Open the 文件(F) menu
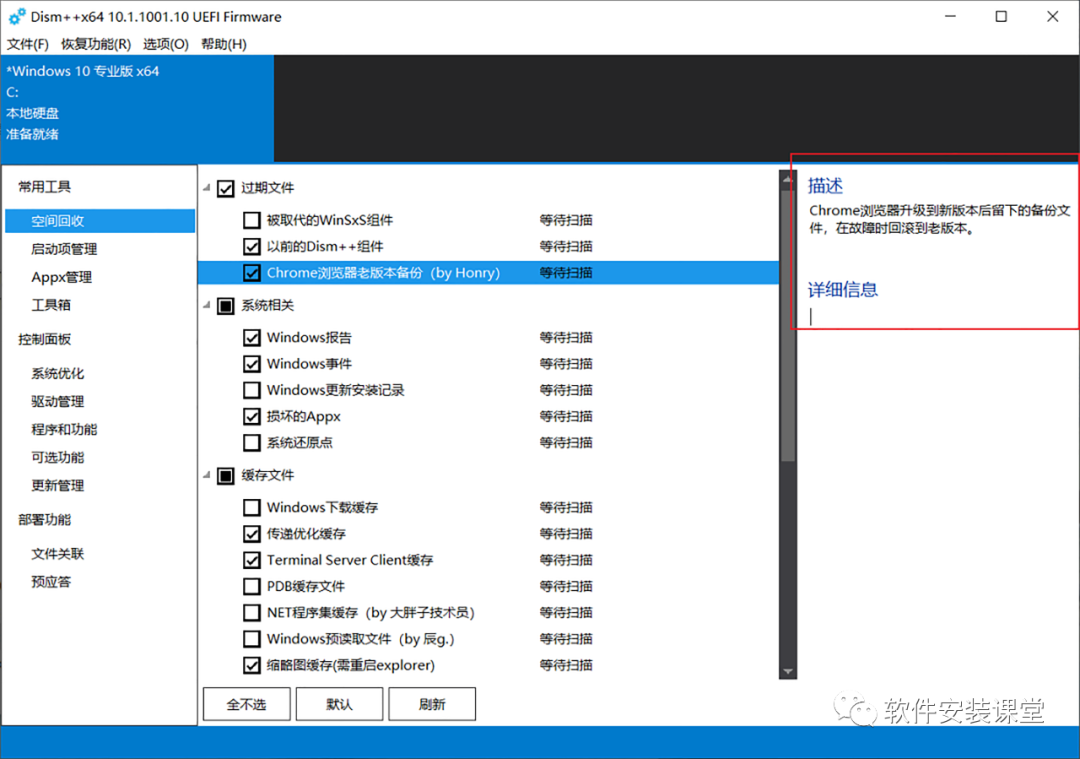This screenshot has width=1080, height=759. click(x=27, y=44)
